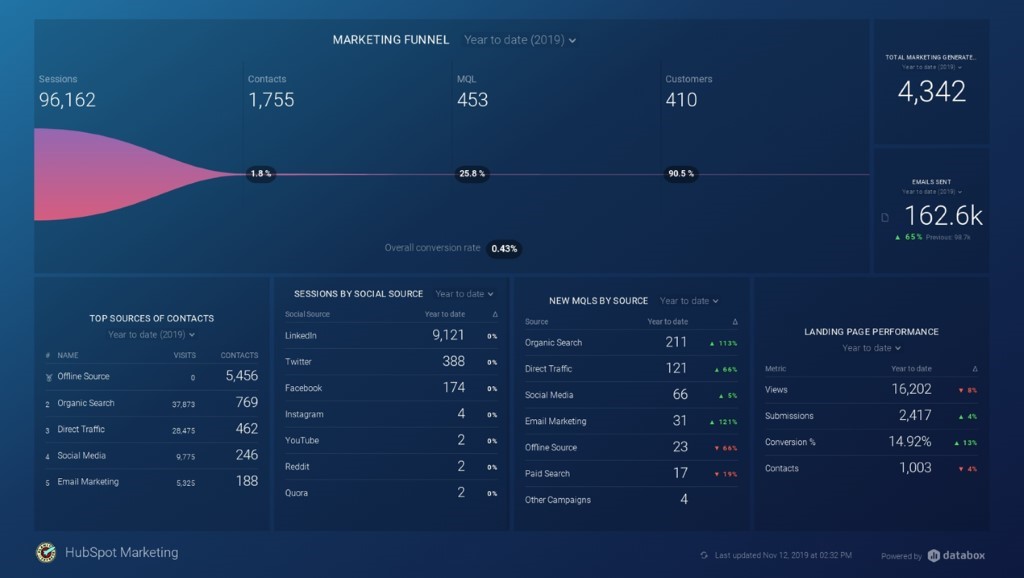Click Email Marketing in New MQLs by Source
This screenshot has height=578, width=1024.
tap(632, 421)
